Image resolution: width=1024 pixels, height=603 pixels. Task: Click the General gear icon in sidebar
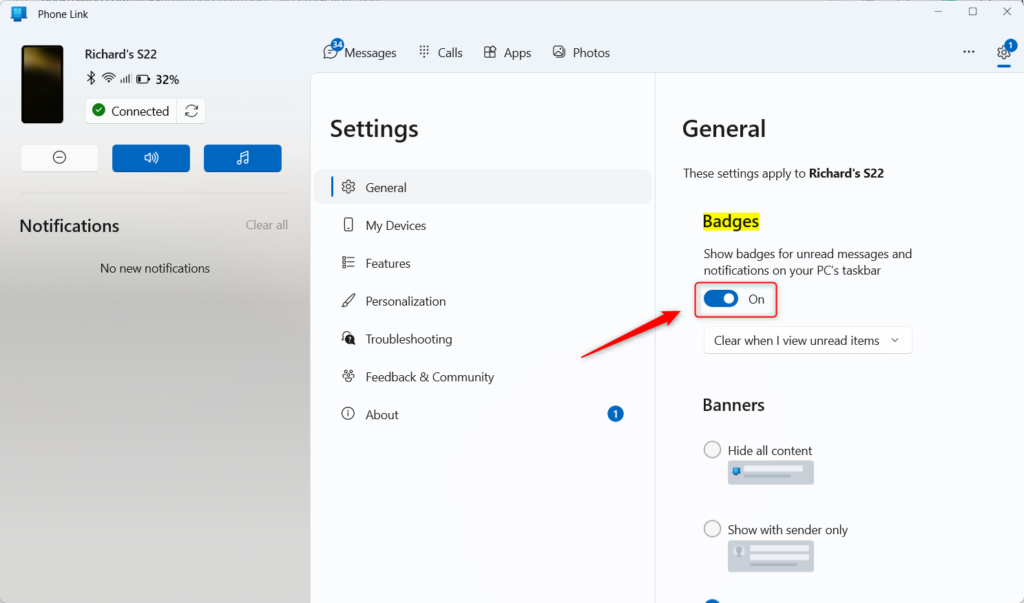[349, 187]
